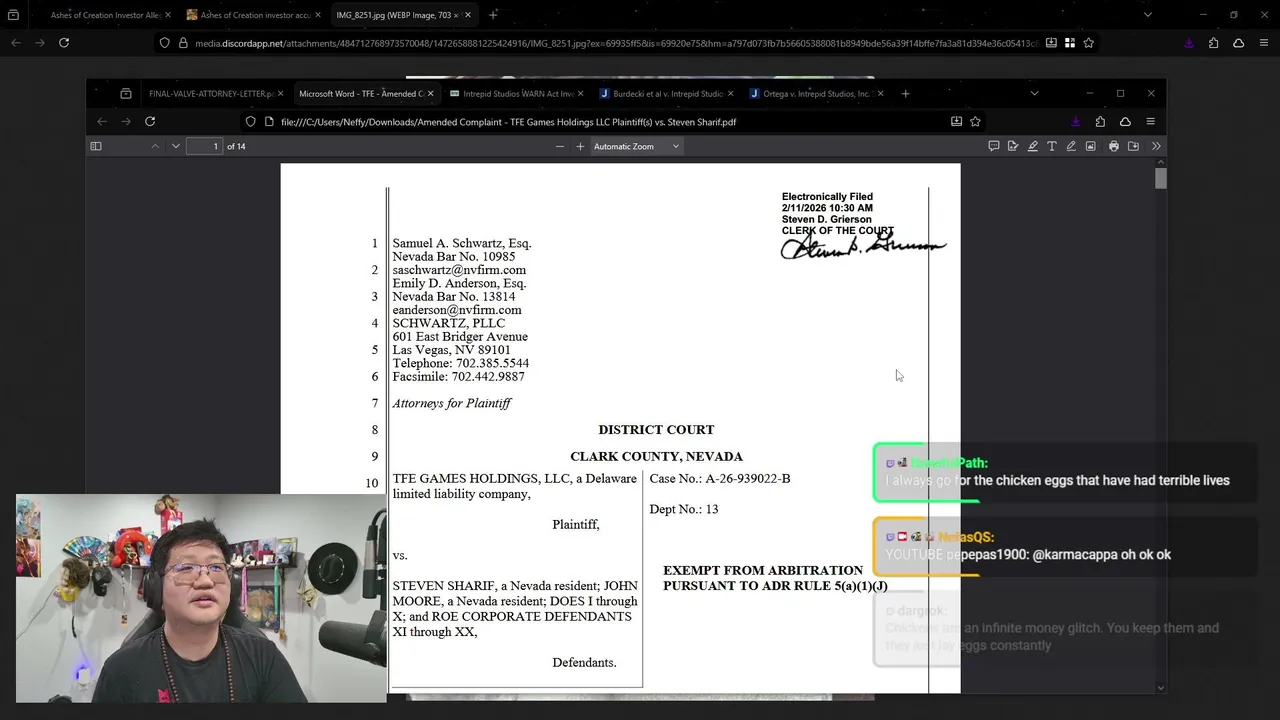1280x720 pixels.
Task: Open PDF viewer more tools menu
Action: pos(1156,146)
